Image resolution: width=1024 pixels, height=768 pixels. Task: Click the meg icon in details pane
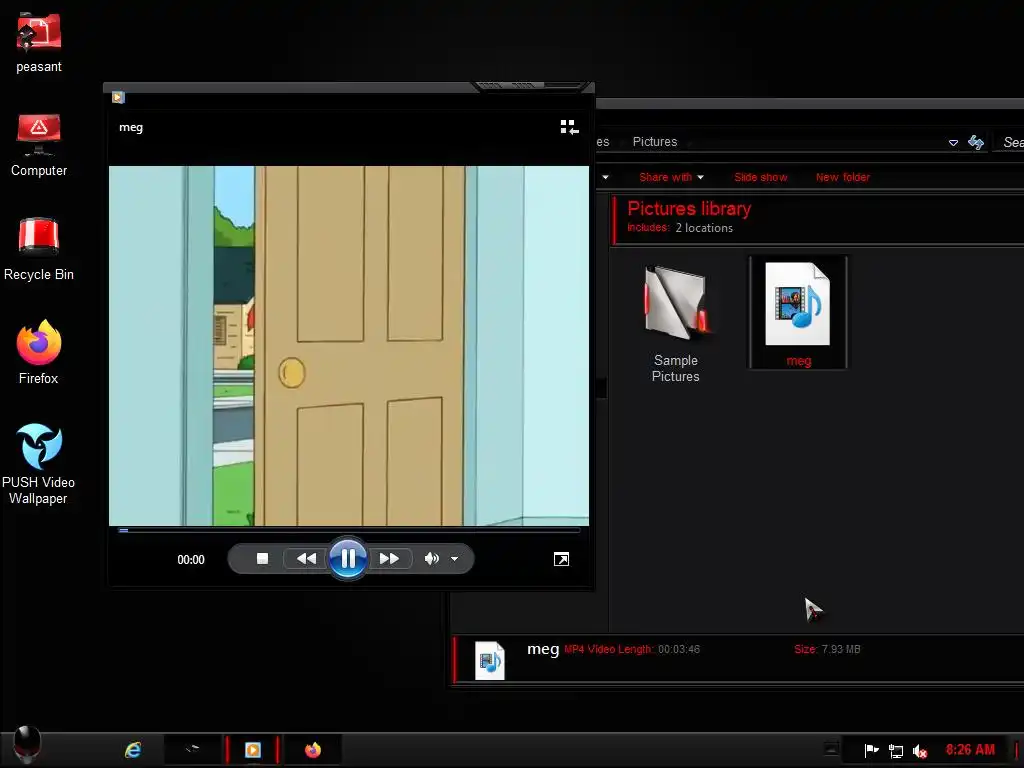[x=490, y=660]
